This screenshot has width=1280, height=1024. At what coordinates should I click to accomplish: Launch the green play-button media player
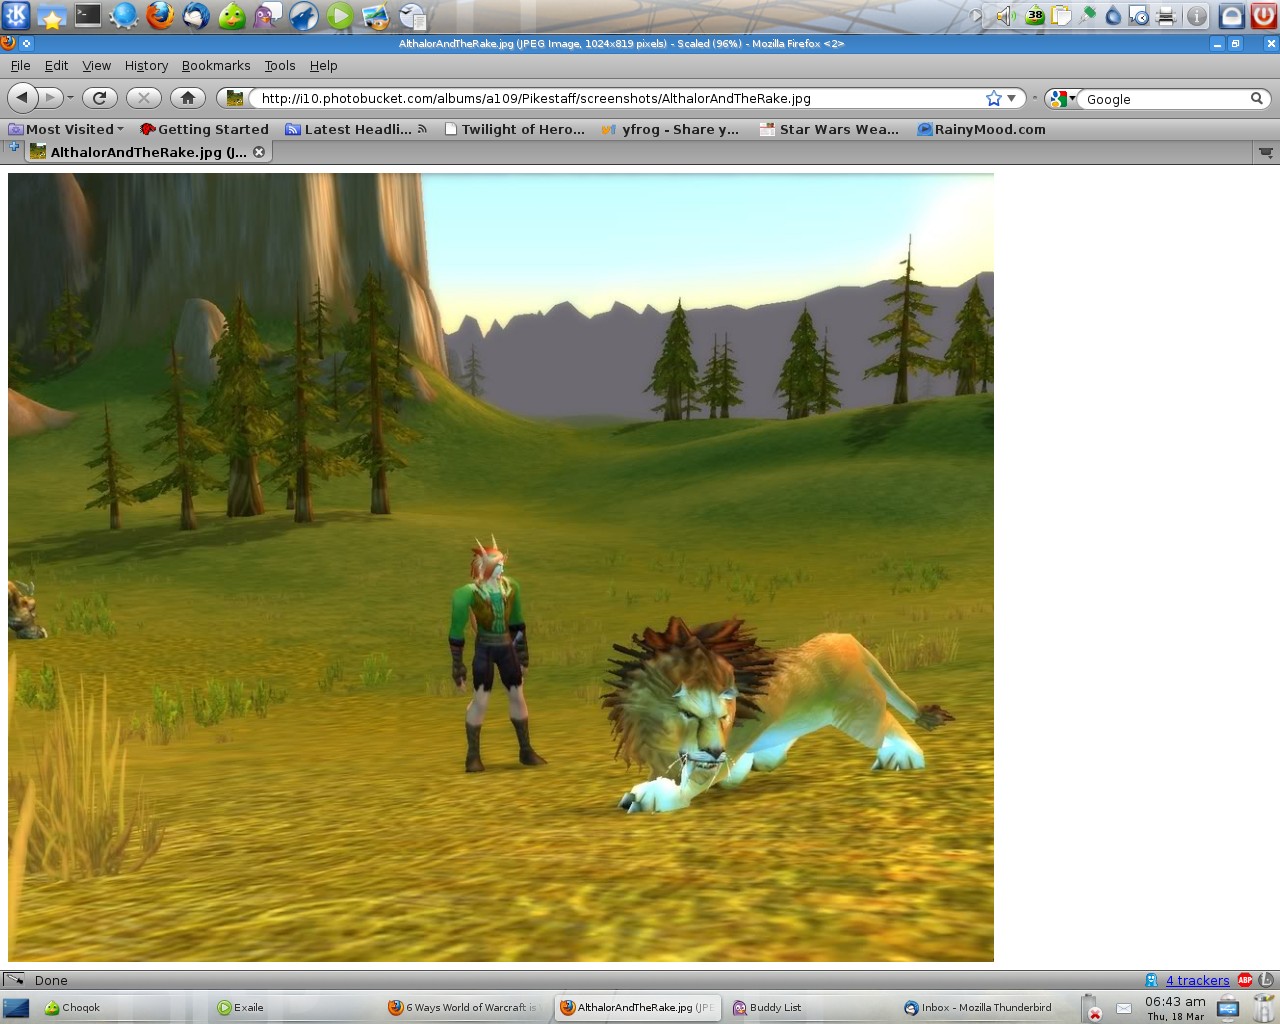coord(340,15)
